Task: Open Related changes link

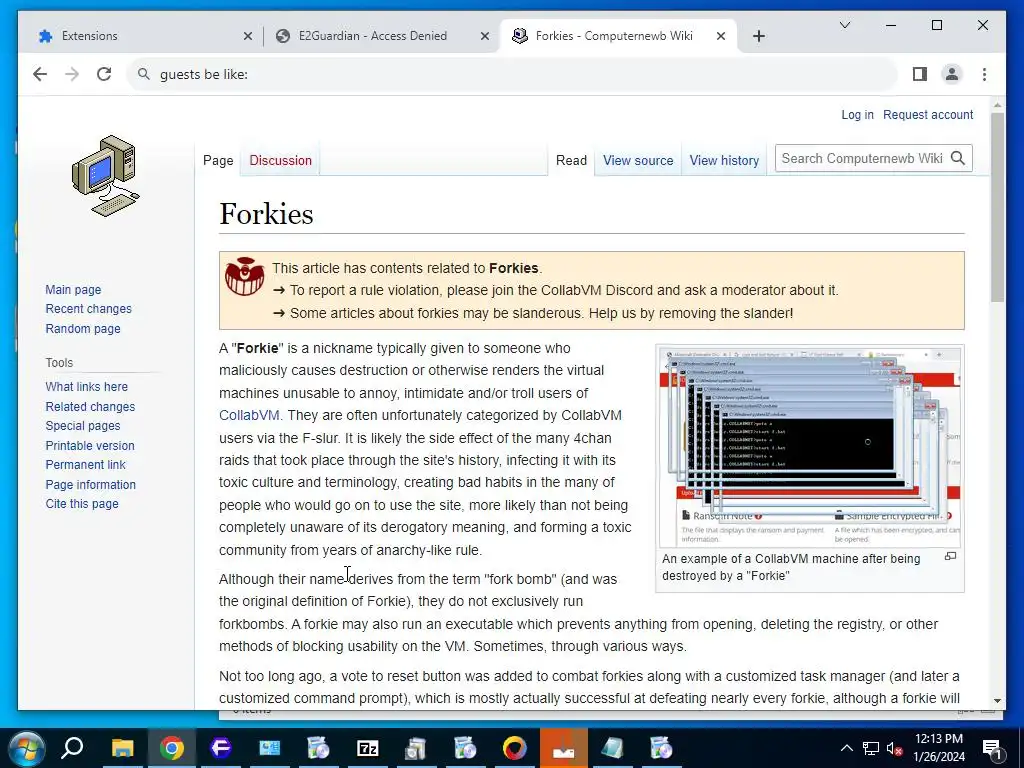Action: pos(90,406)
